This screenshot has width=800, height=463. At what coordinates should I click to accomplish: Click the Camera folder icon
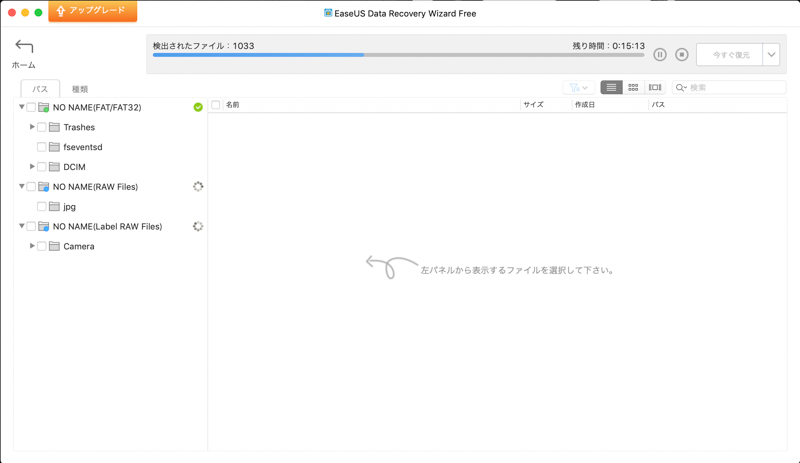(55, 246)
